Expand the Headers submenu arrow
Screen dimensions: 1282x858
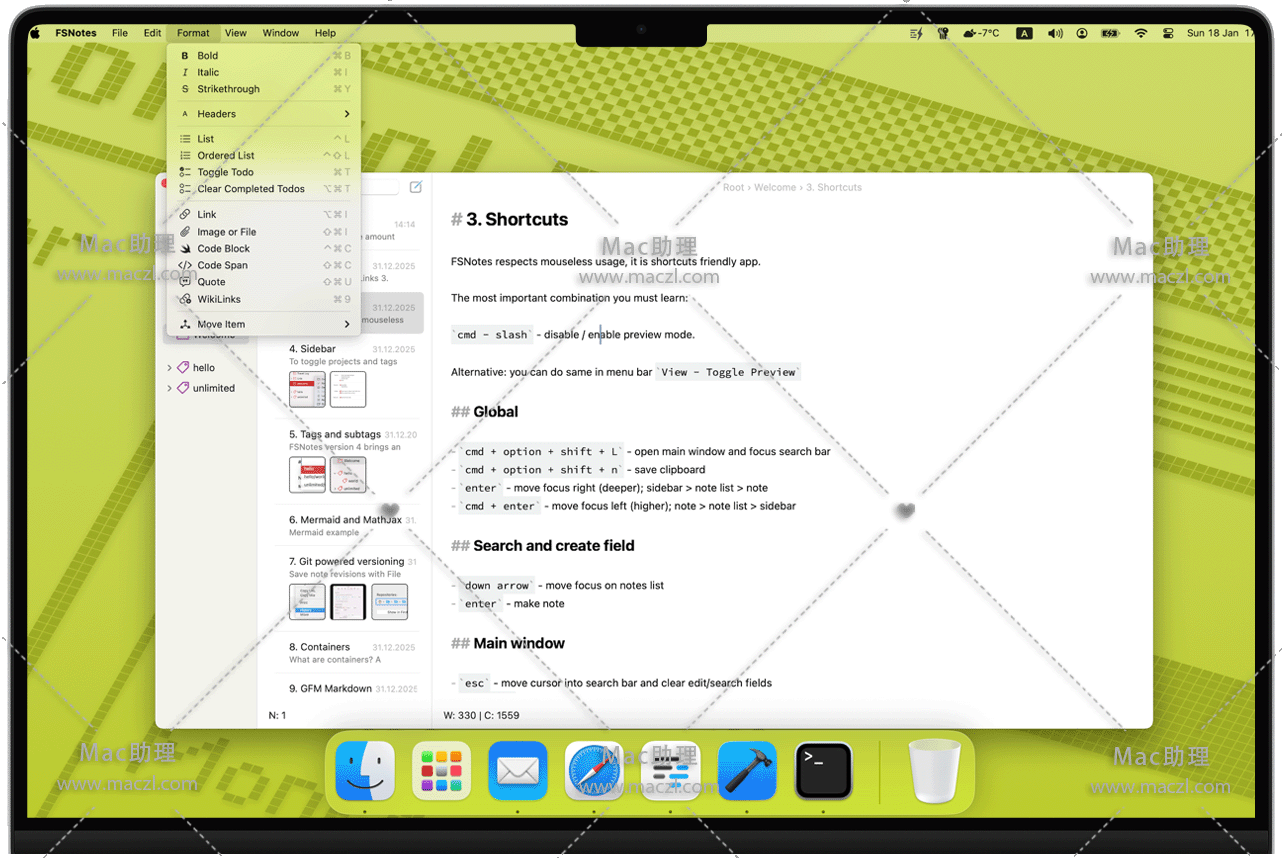(347, 114)
